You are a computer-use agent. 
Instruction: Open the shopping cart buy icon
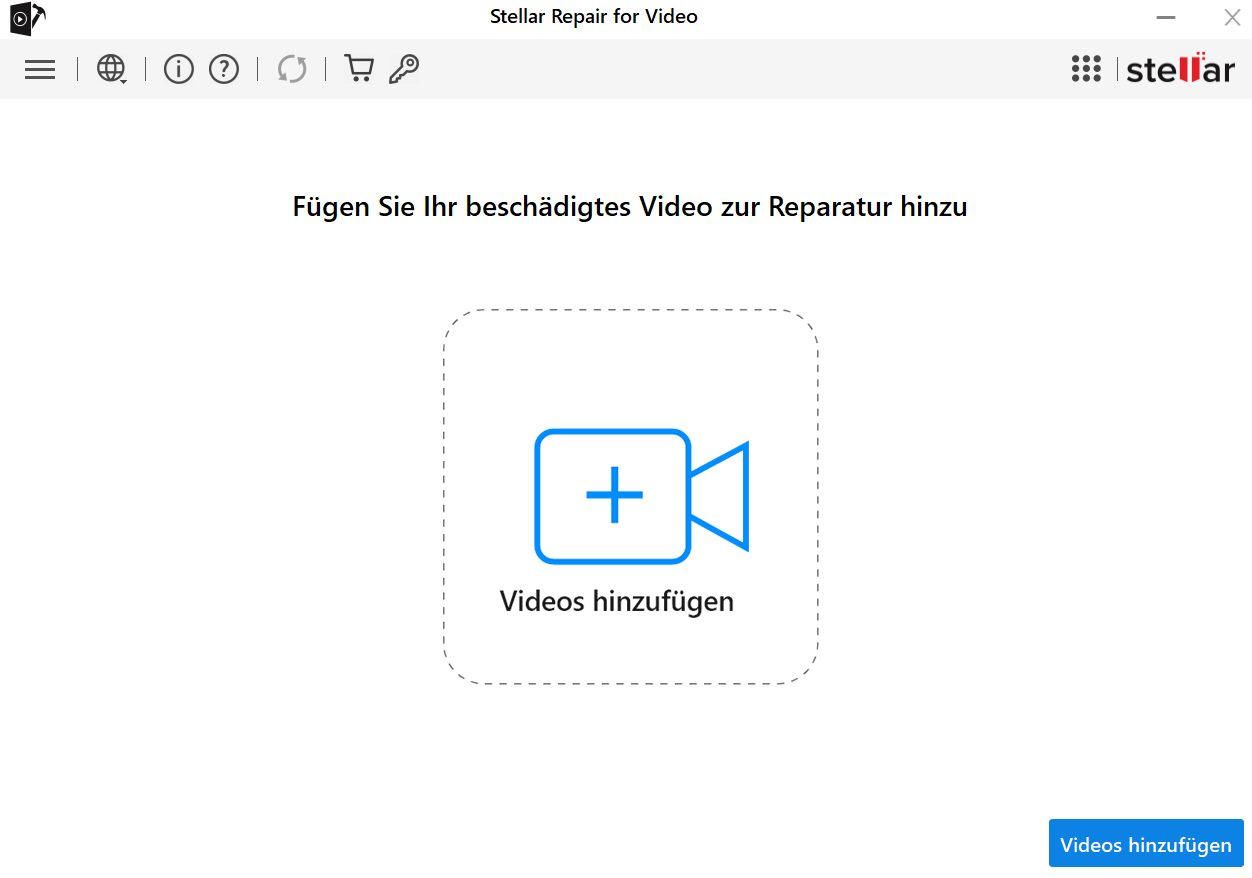(x=359, y=68)
